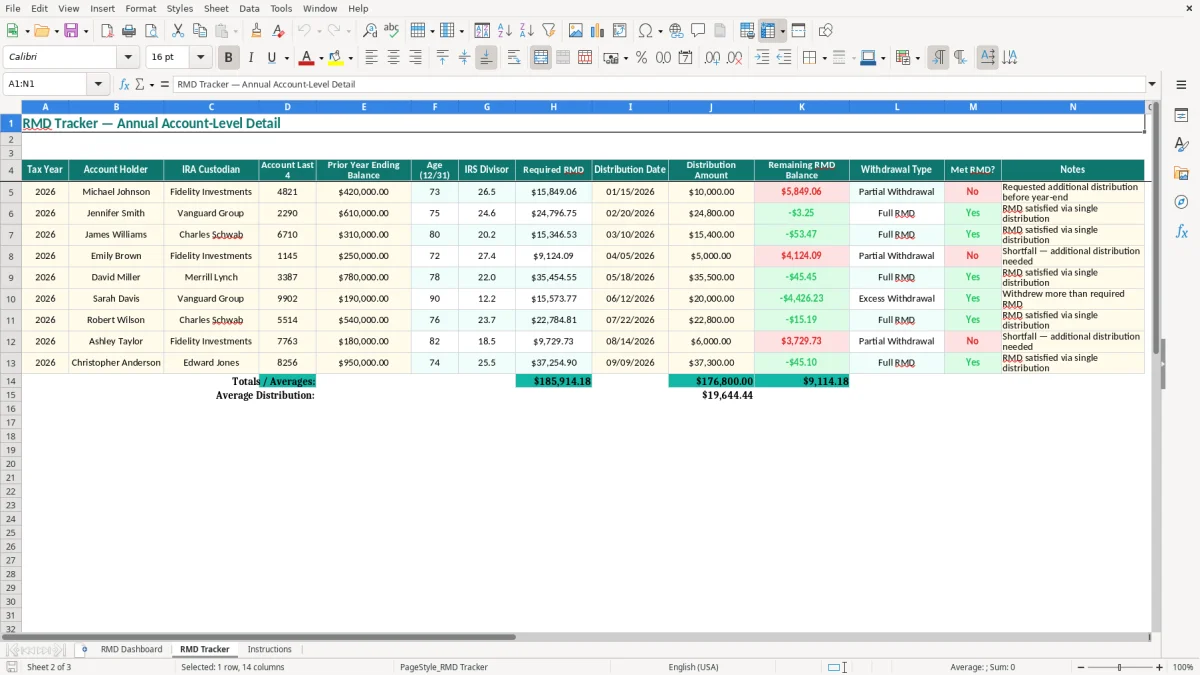Open the Underline style dropdown arrow
This screenshot has height=675, width=1200.
click(x=288, y=58)
